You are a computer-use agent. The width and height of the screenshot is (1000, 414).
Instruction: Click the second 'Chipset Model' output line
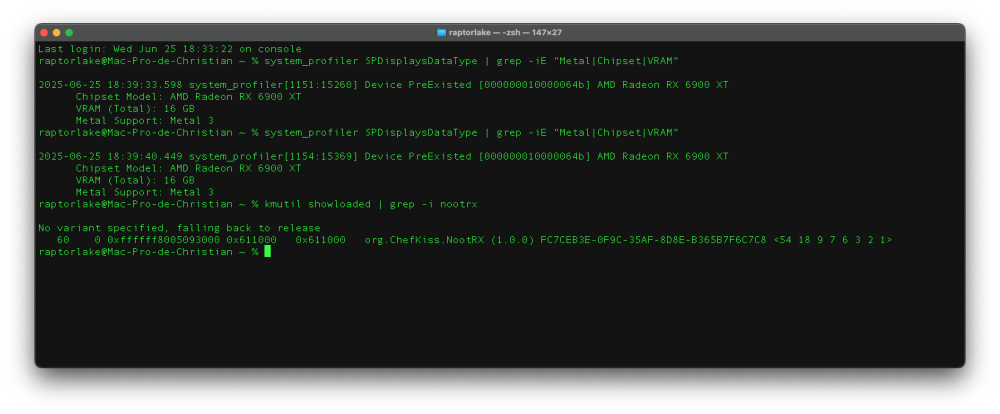[188, 168]
